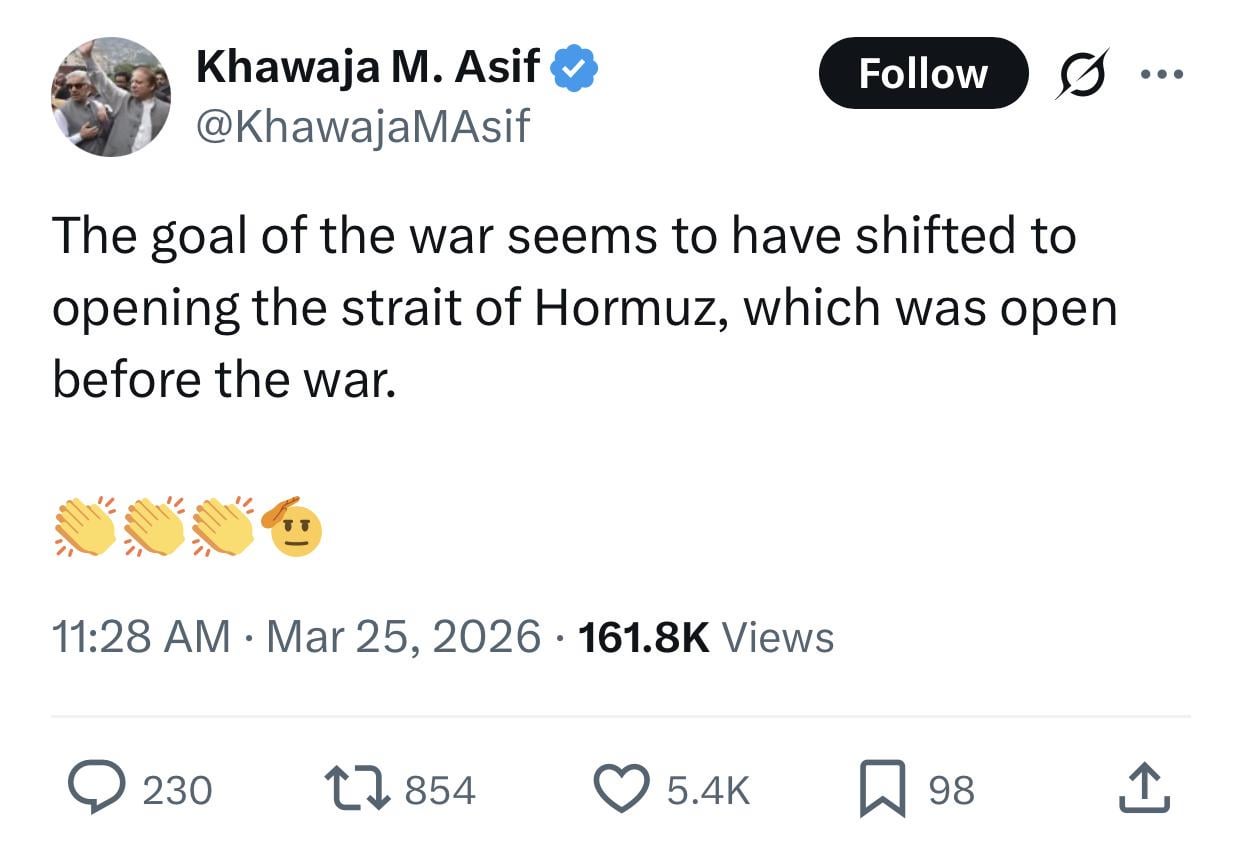The image size is (1242, 851).
Task: Click the tweet text about Hormuz
Action: [x=583, y=309]
